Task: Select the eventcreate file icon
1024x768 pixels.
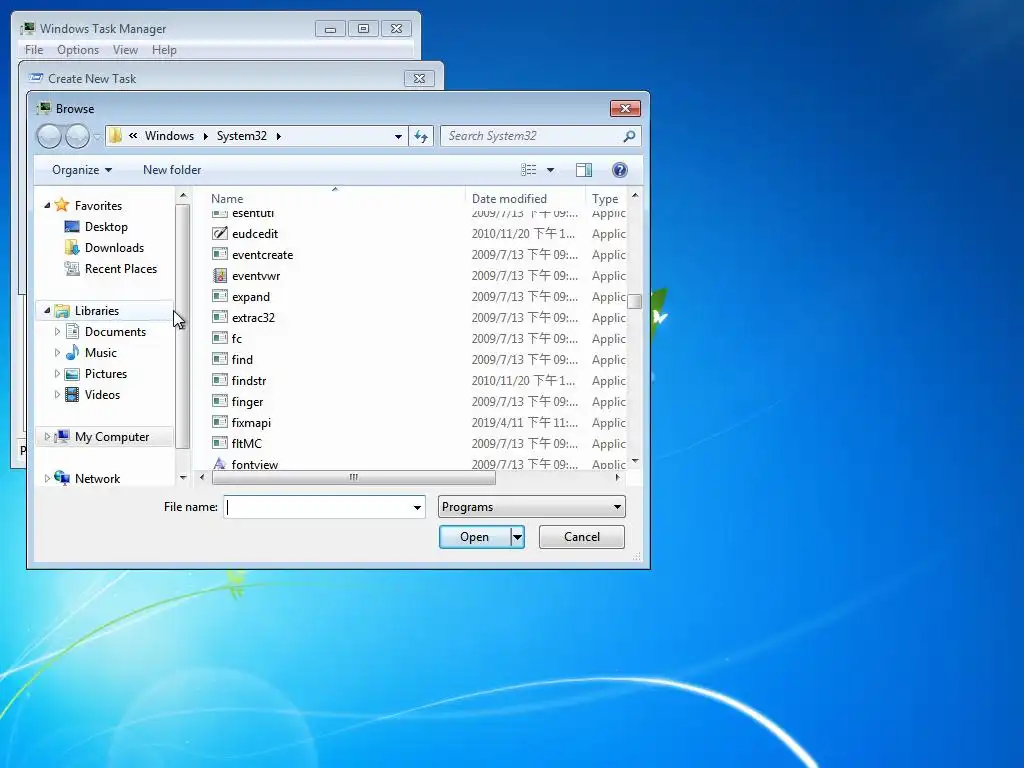Action: (220, 254)
